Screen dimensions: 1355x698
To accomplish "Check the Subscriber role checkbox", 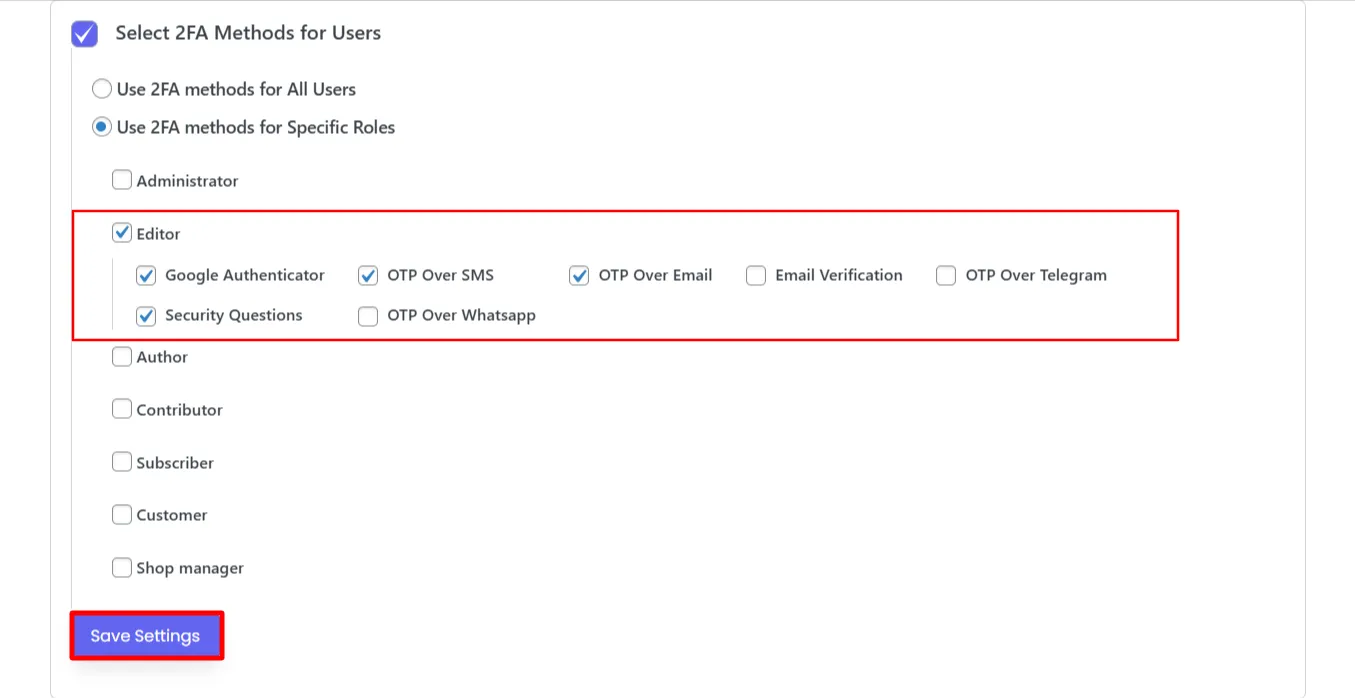I will pyautogui.click(x=122, y=462).
